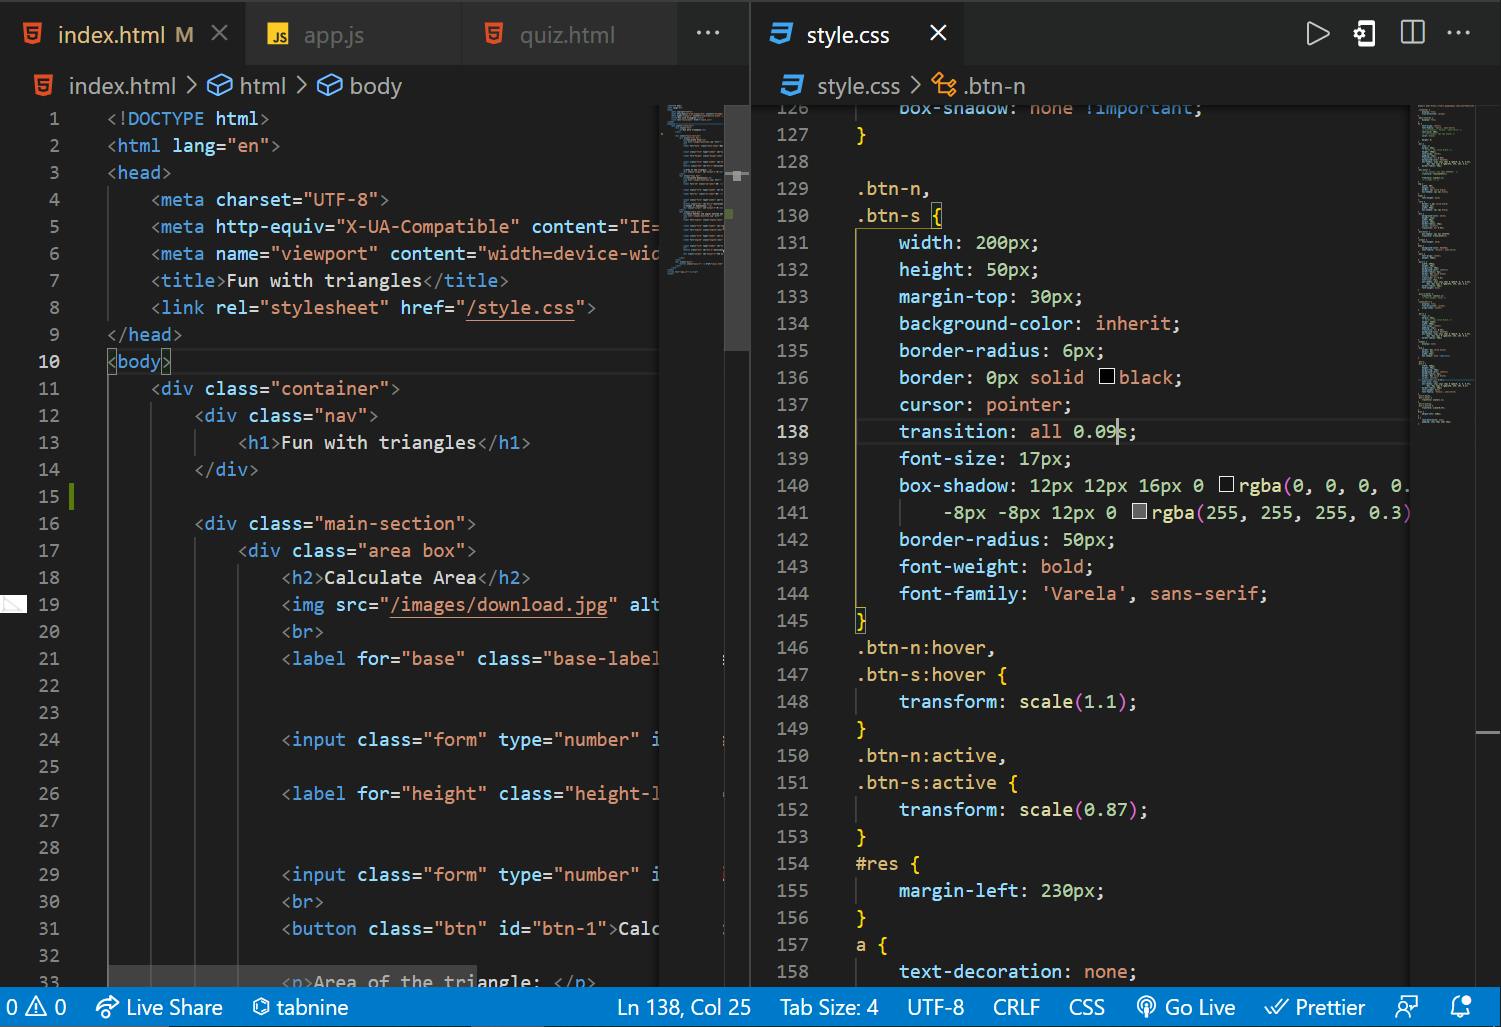The image size is (1501, 1027).
Task: Open the quiz.html tab
Action: click(x=567, y=35)
